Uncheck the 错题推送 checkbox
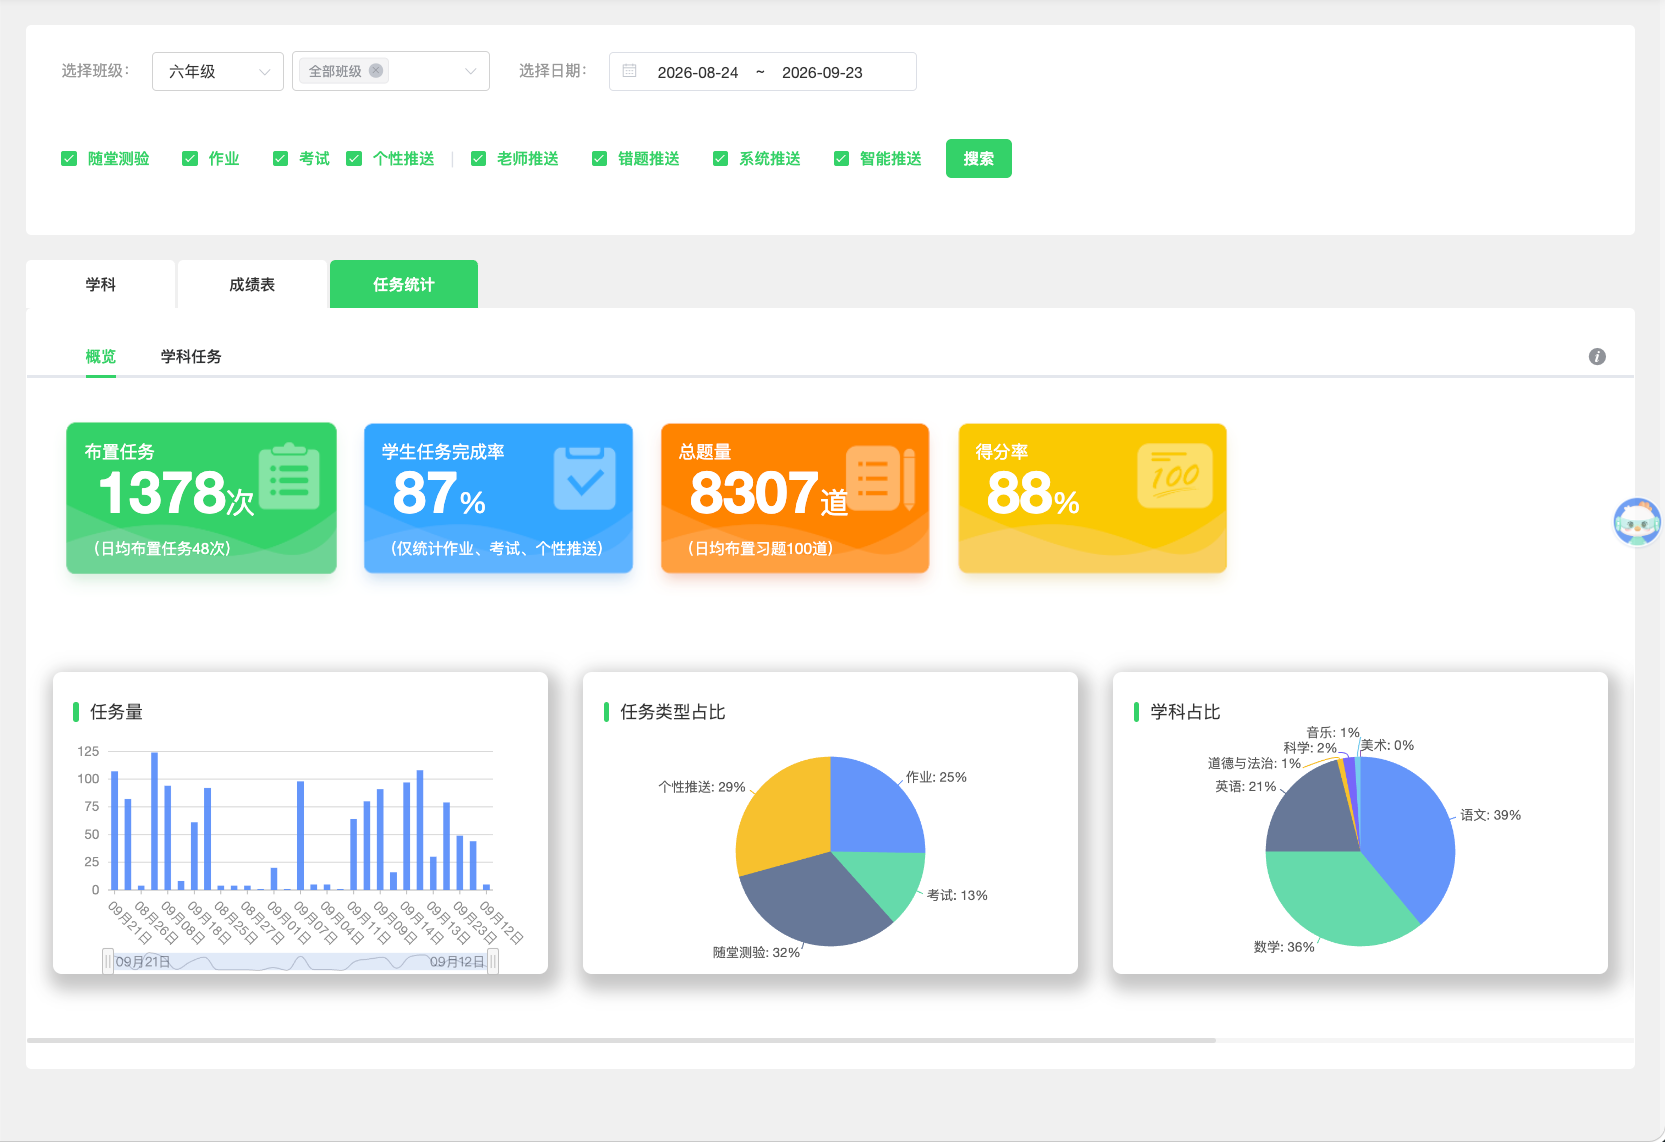 click(x=599, y=158)
